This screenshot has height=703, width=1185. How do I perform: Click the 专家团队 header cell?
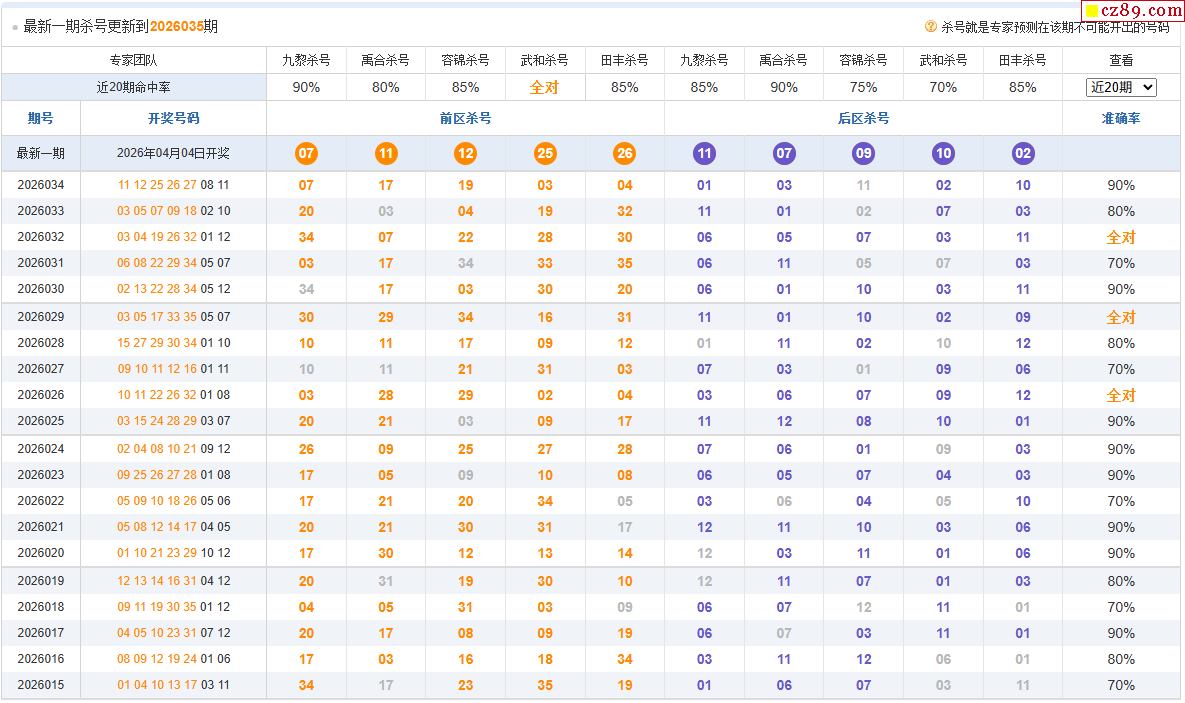[134, 60]
